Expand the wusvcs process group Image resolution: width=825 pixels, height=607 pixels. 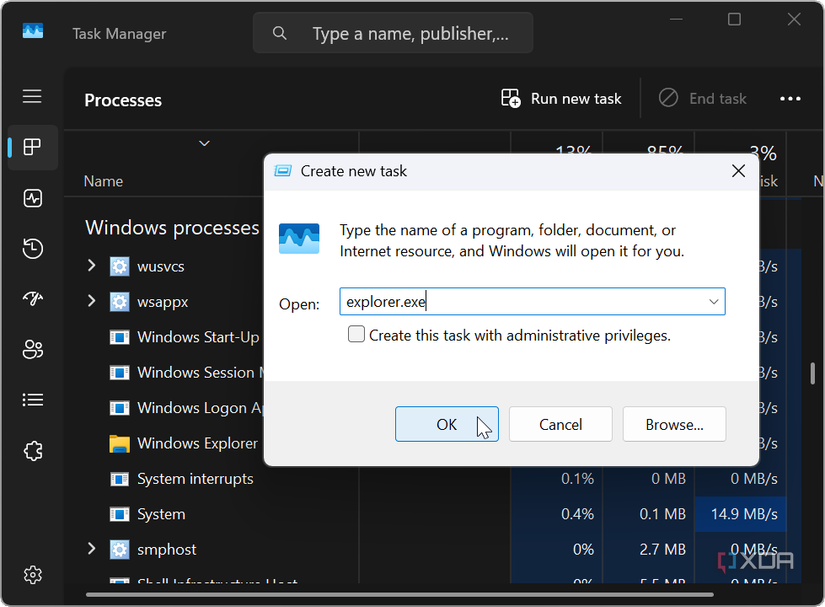coord(91,266)
